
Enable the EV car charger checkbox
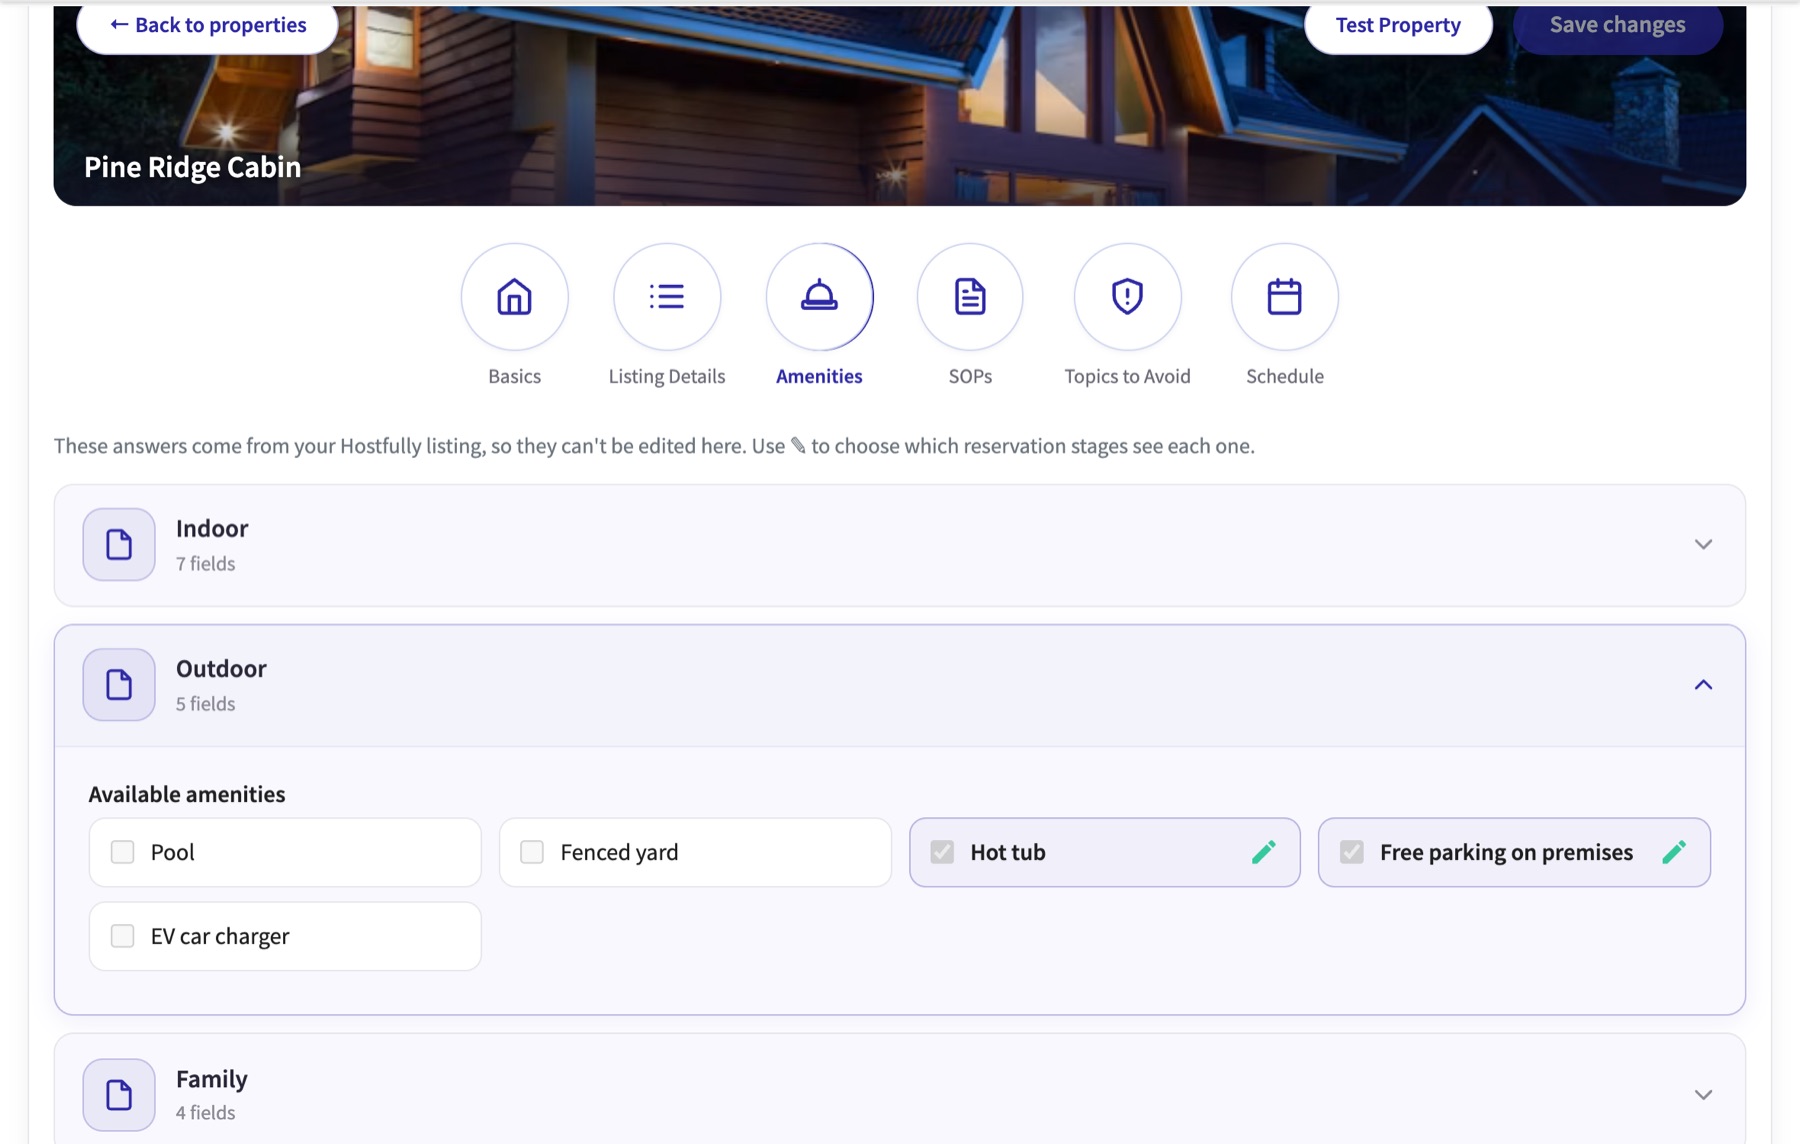[x=122, y=936]
